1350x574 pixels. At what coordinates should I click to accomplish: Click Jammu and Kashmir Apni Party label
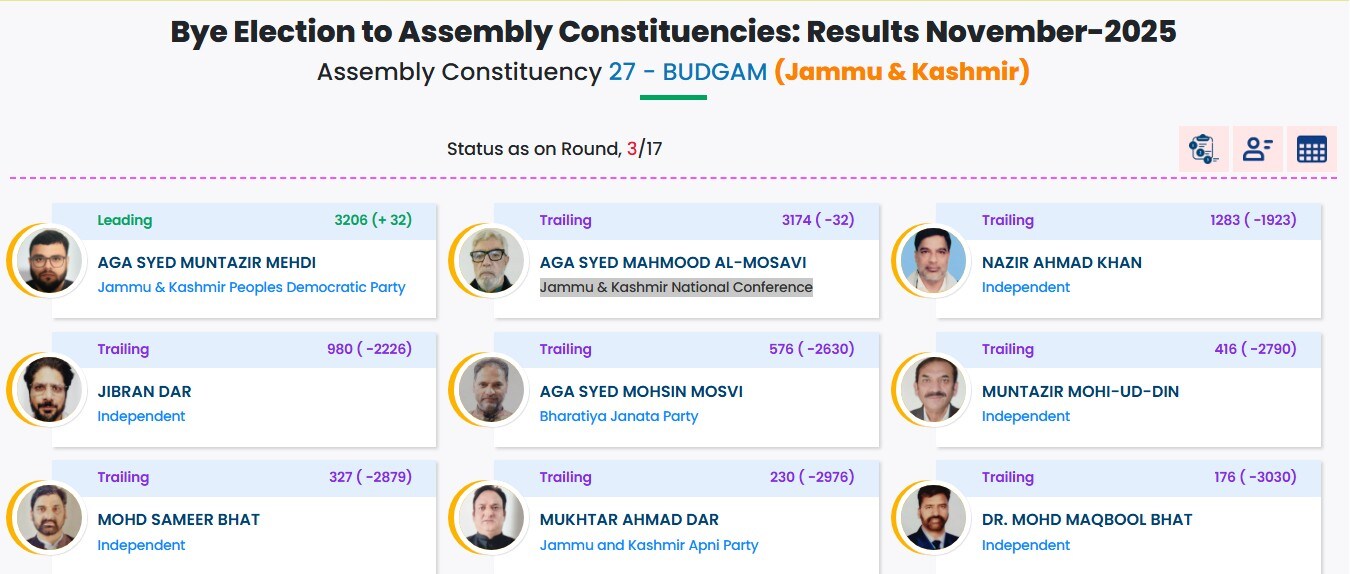pos(648,545)
